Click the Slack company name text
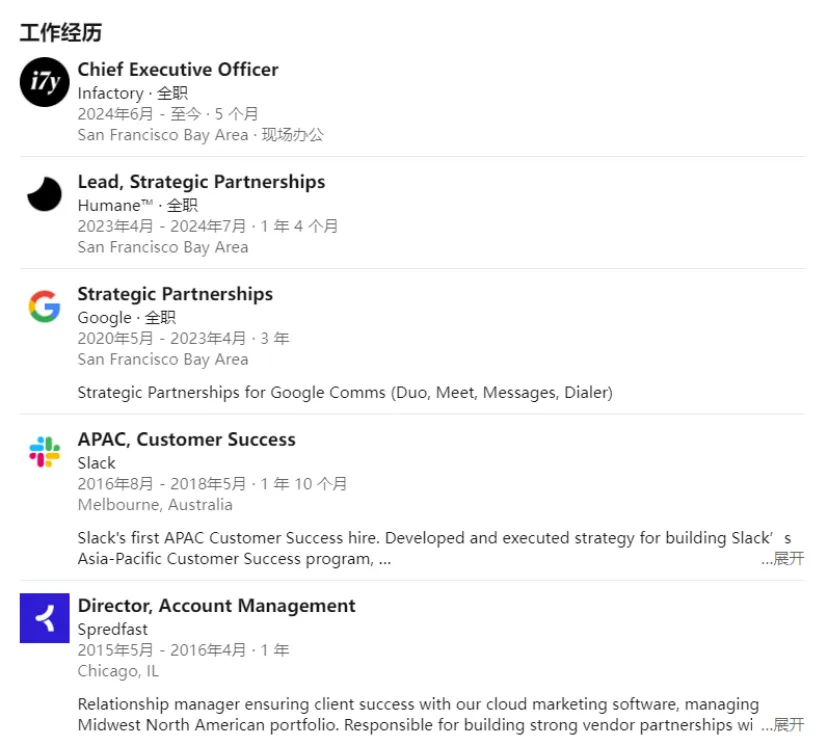The image size is (828, 746). click(x=96, y=463)
